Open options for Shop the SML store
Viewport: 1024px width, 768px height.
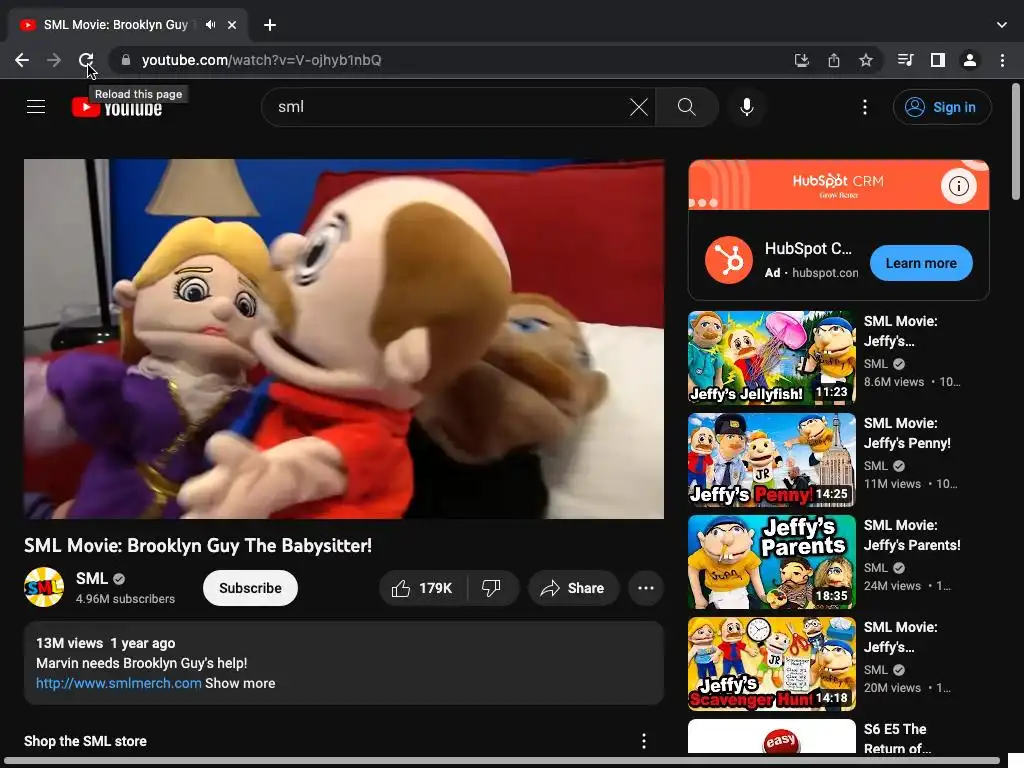(643, 741)
